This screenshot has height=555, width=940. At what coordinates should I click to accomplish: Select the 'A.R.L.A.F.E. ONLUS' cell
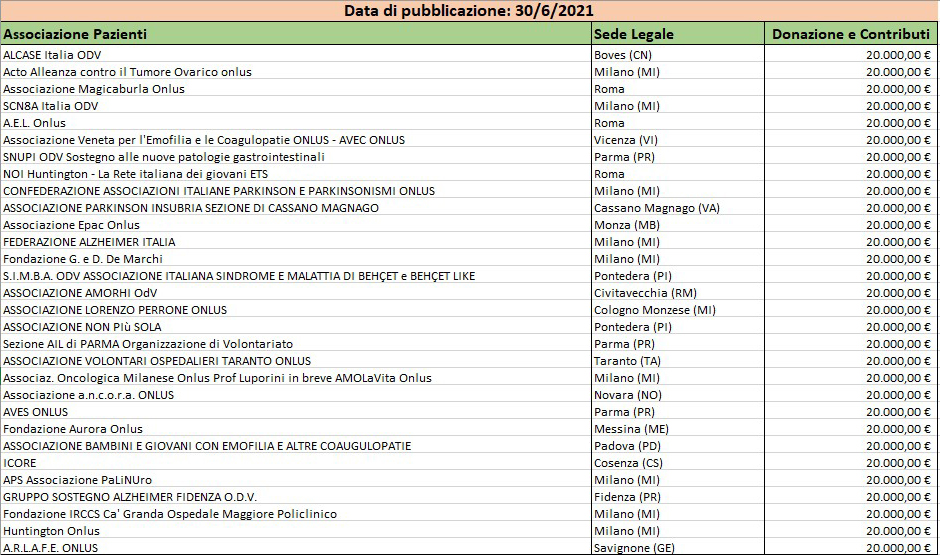pyautogui.click(x=296, y=547)
